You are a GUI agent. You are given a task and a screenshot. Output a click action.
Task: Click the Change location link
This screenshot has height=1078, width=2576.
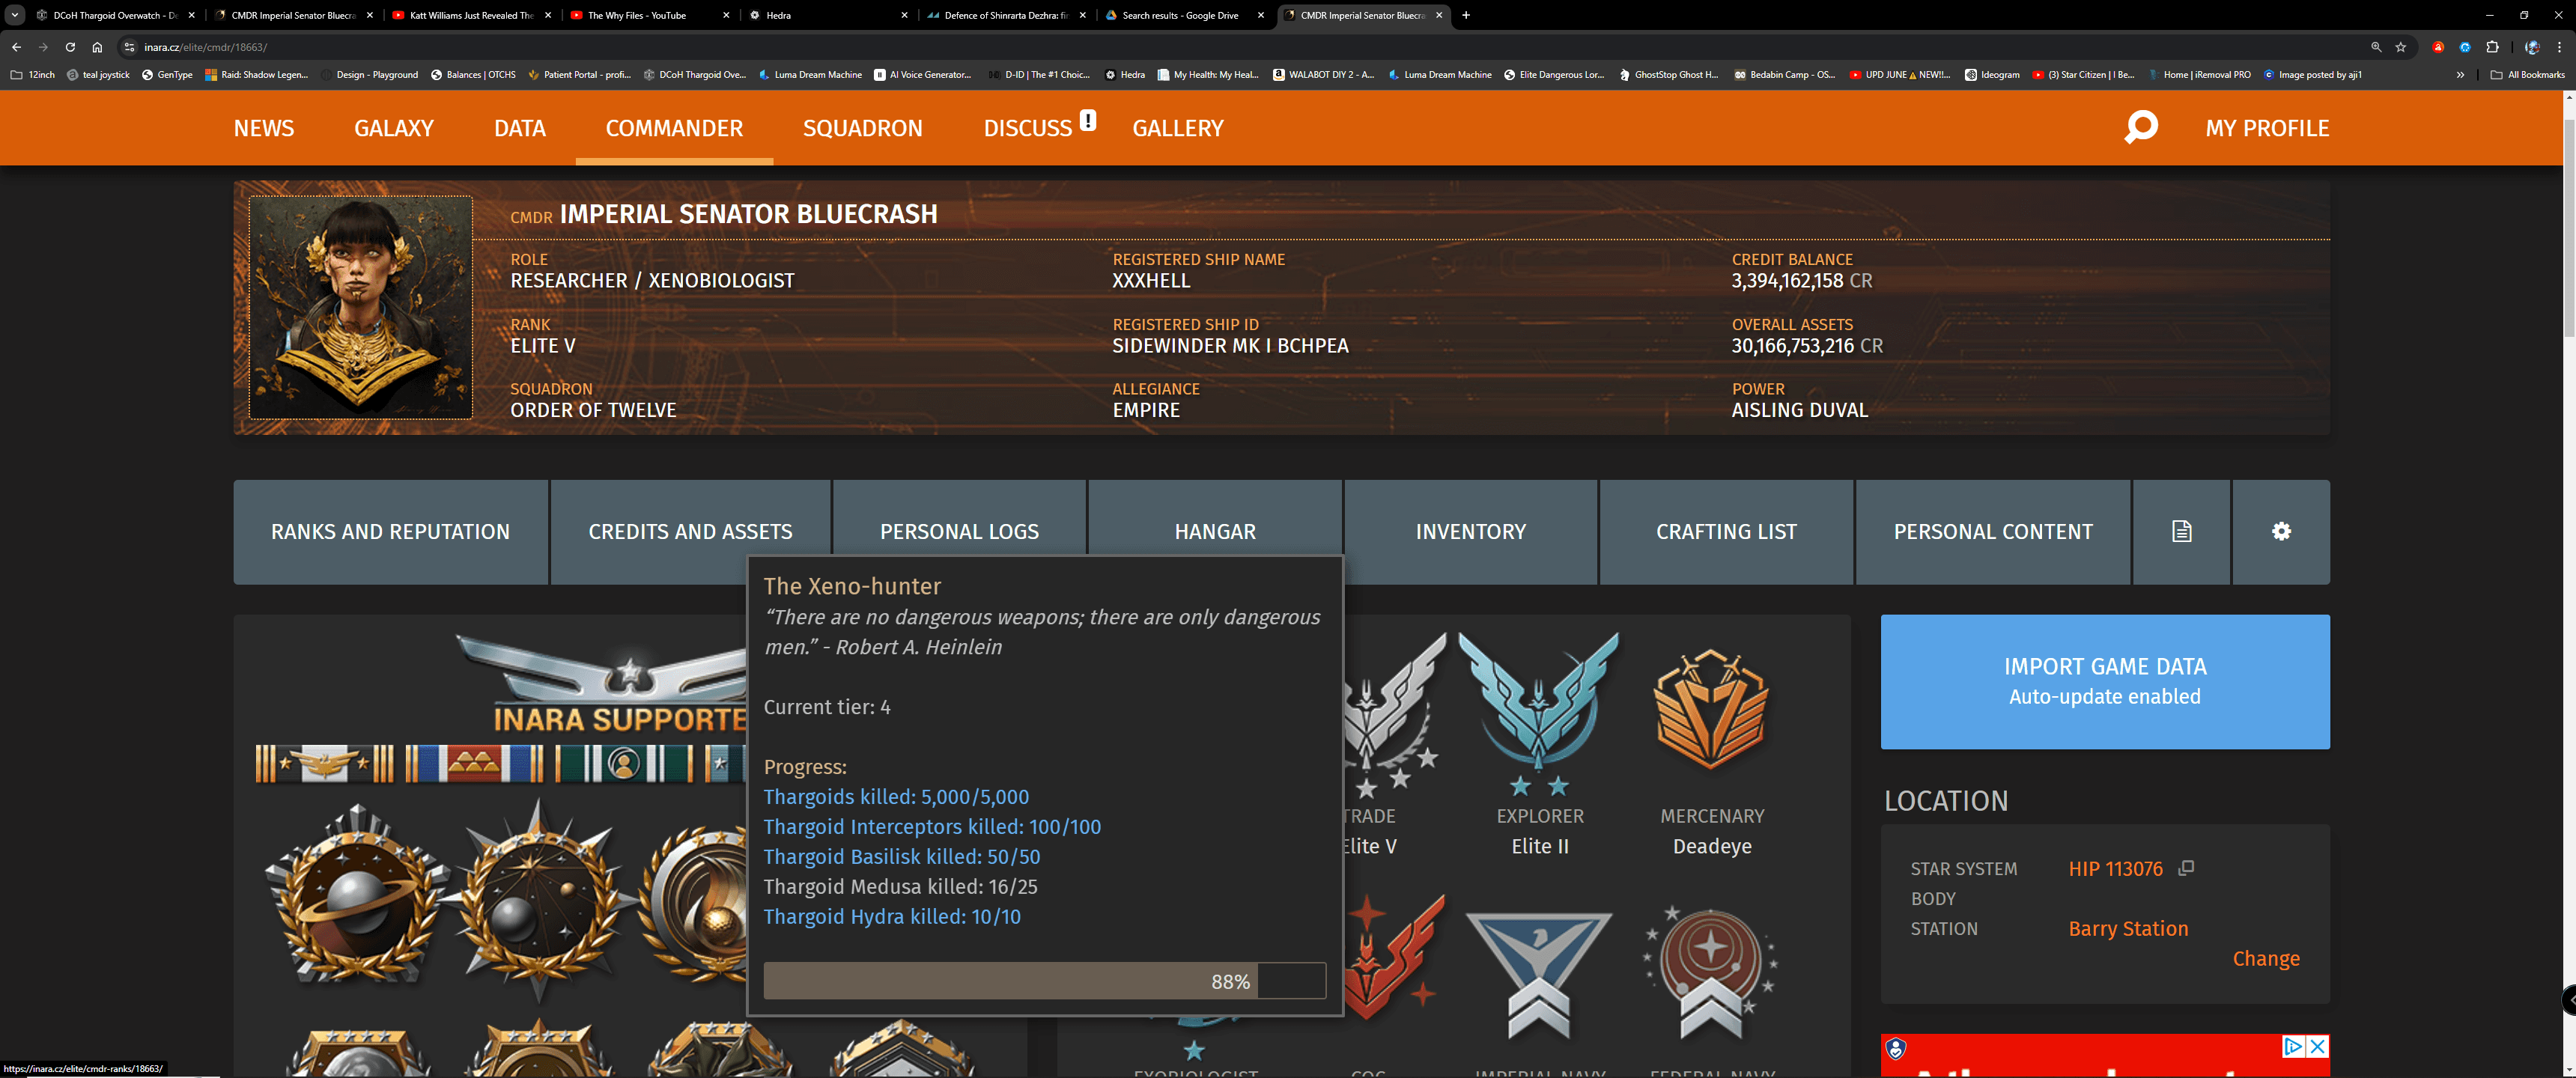(x=2265, y=958)
